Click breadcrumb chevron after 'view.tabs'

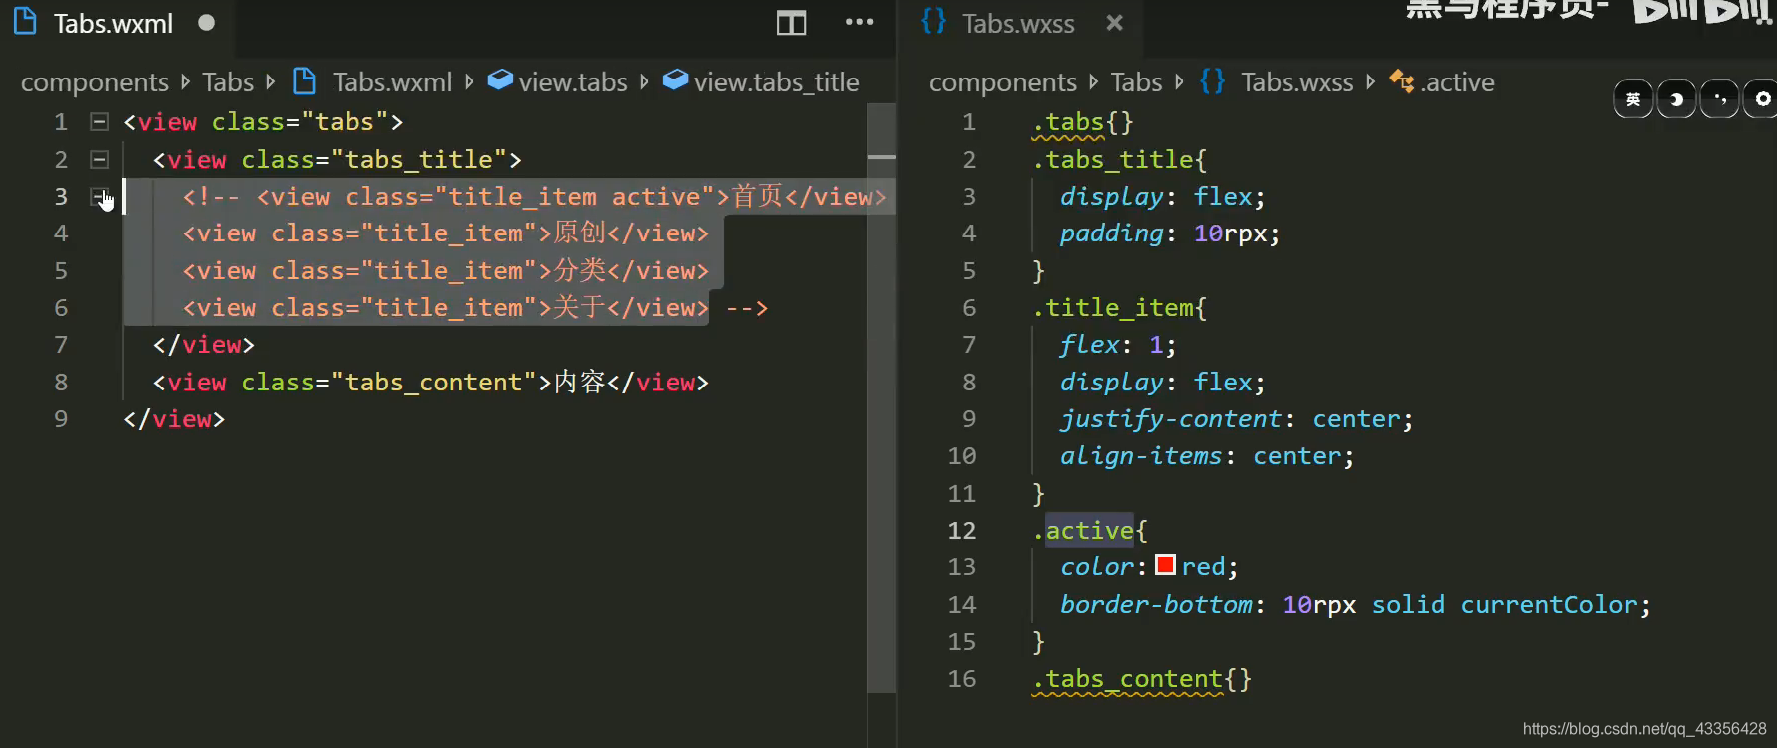point(644,82)
